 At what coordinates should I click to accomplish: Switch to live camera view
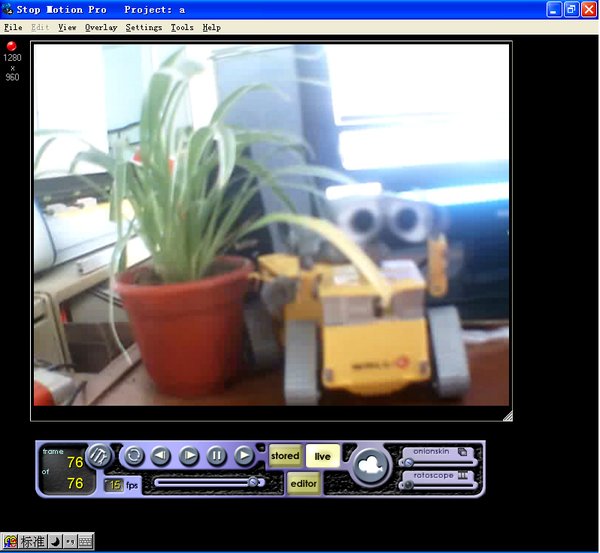click(323, 456)
